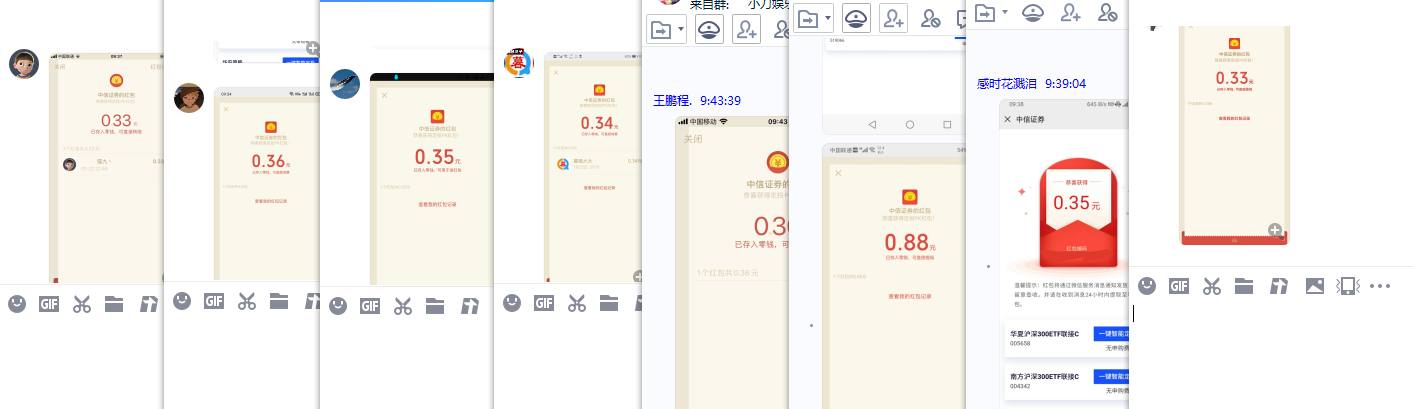This screenshot has height=409, width=1413.
Task: Open GIF panel in the boy-avatar 0.33 chat
Action: [x=49, y=303]
